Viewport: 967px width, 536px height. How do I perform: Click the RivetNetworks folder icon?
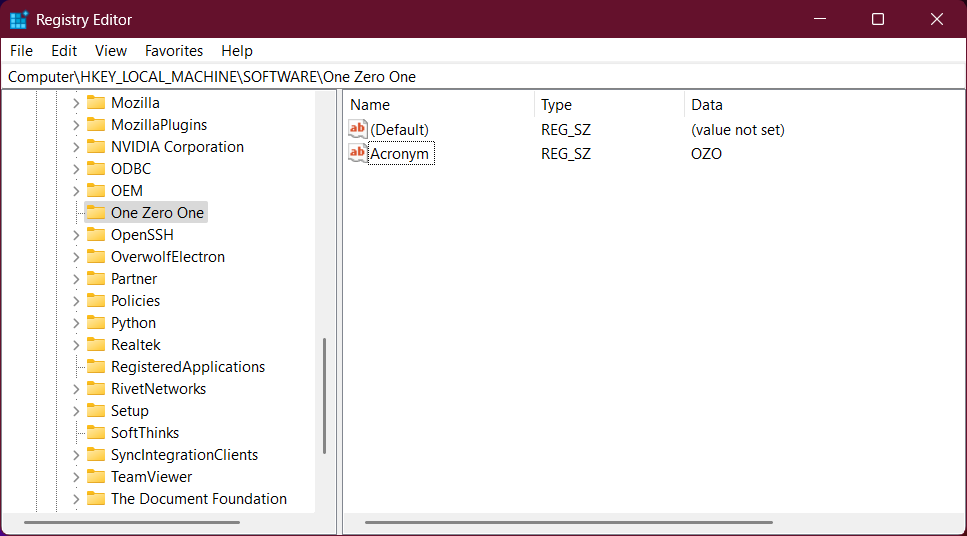pos(96,389)
